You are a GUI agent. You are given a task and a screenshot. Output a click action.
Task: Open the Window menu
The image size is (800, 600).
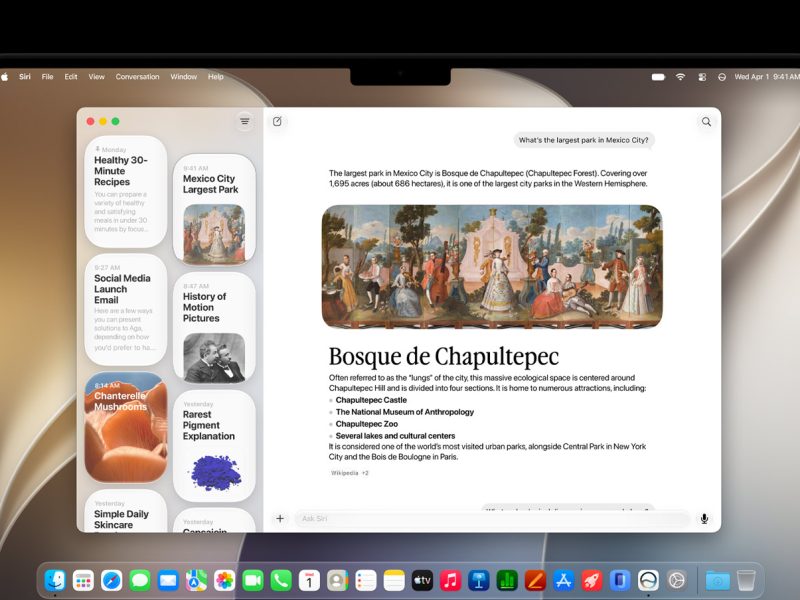coord(184,77)
